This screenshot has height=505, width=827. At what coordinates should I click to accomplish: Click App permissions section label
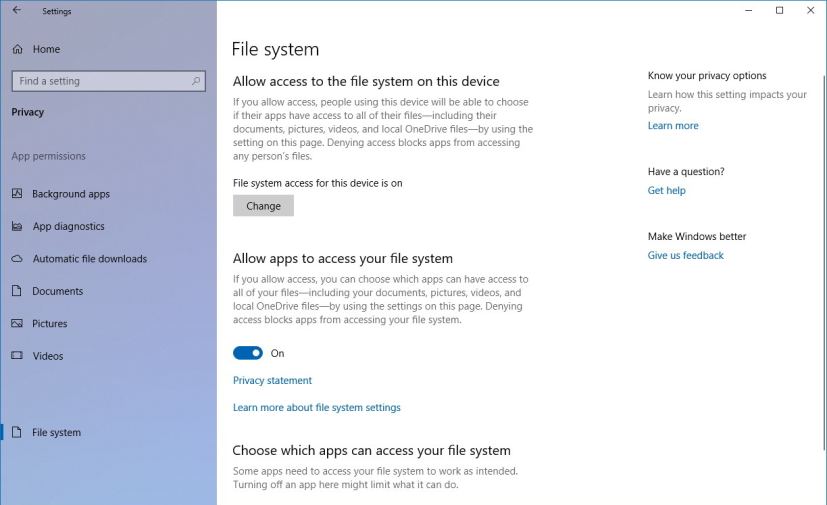(49, 156)
